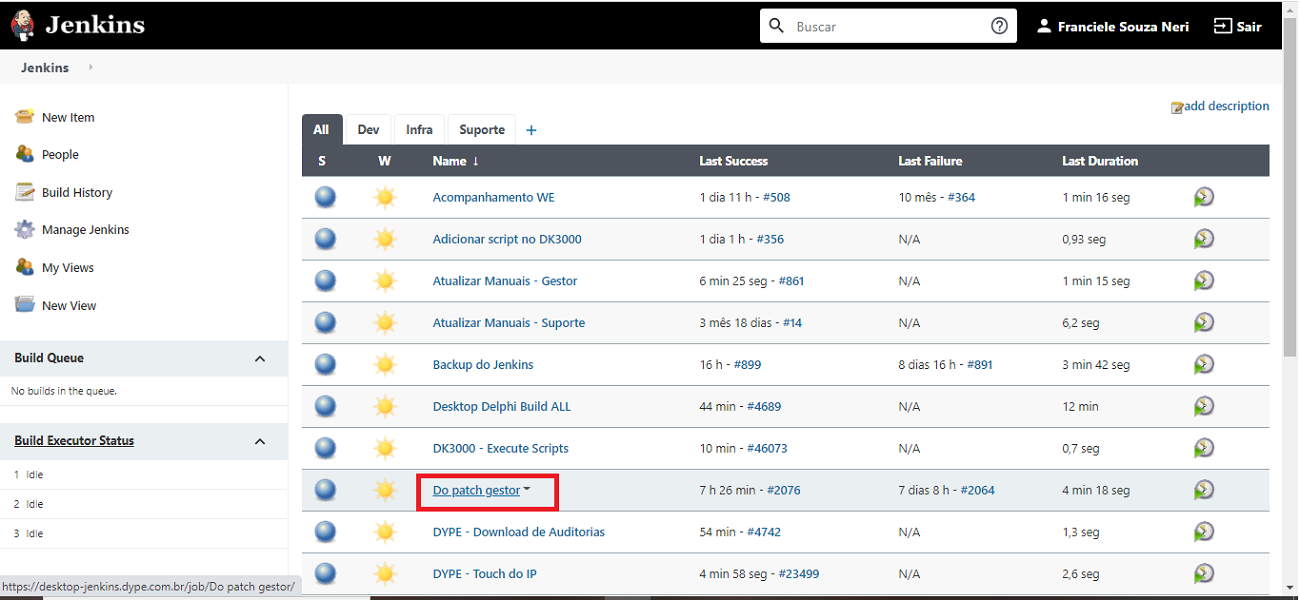The width and height of the screenshot is (1300, 600).
Task: Schedule a build for DYPE - Download de Auditorias
Action: pyautogui.click(x=1204, y=532)
